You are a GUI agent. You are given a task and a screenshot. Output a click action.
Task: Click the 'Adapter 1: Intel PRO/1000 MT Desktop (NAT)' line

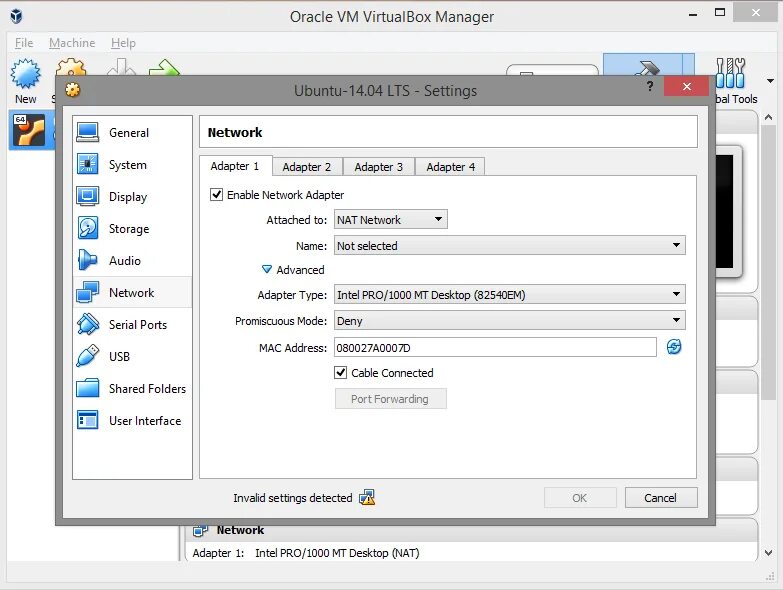pos(306,553)
